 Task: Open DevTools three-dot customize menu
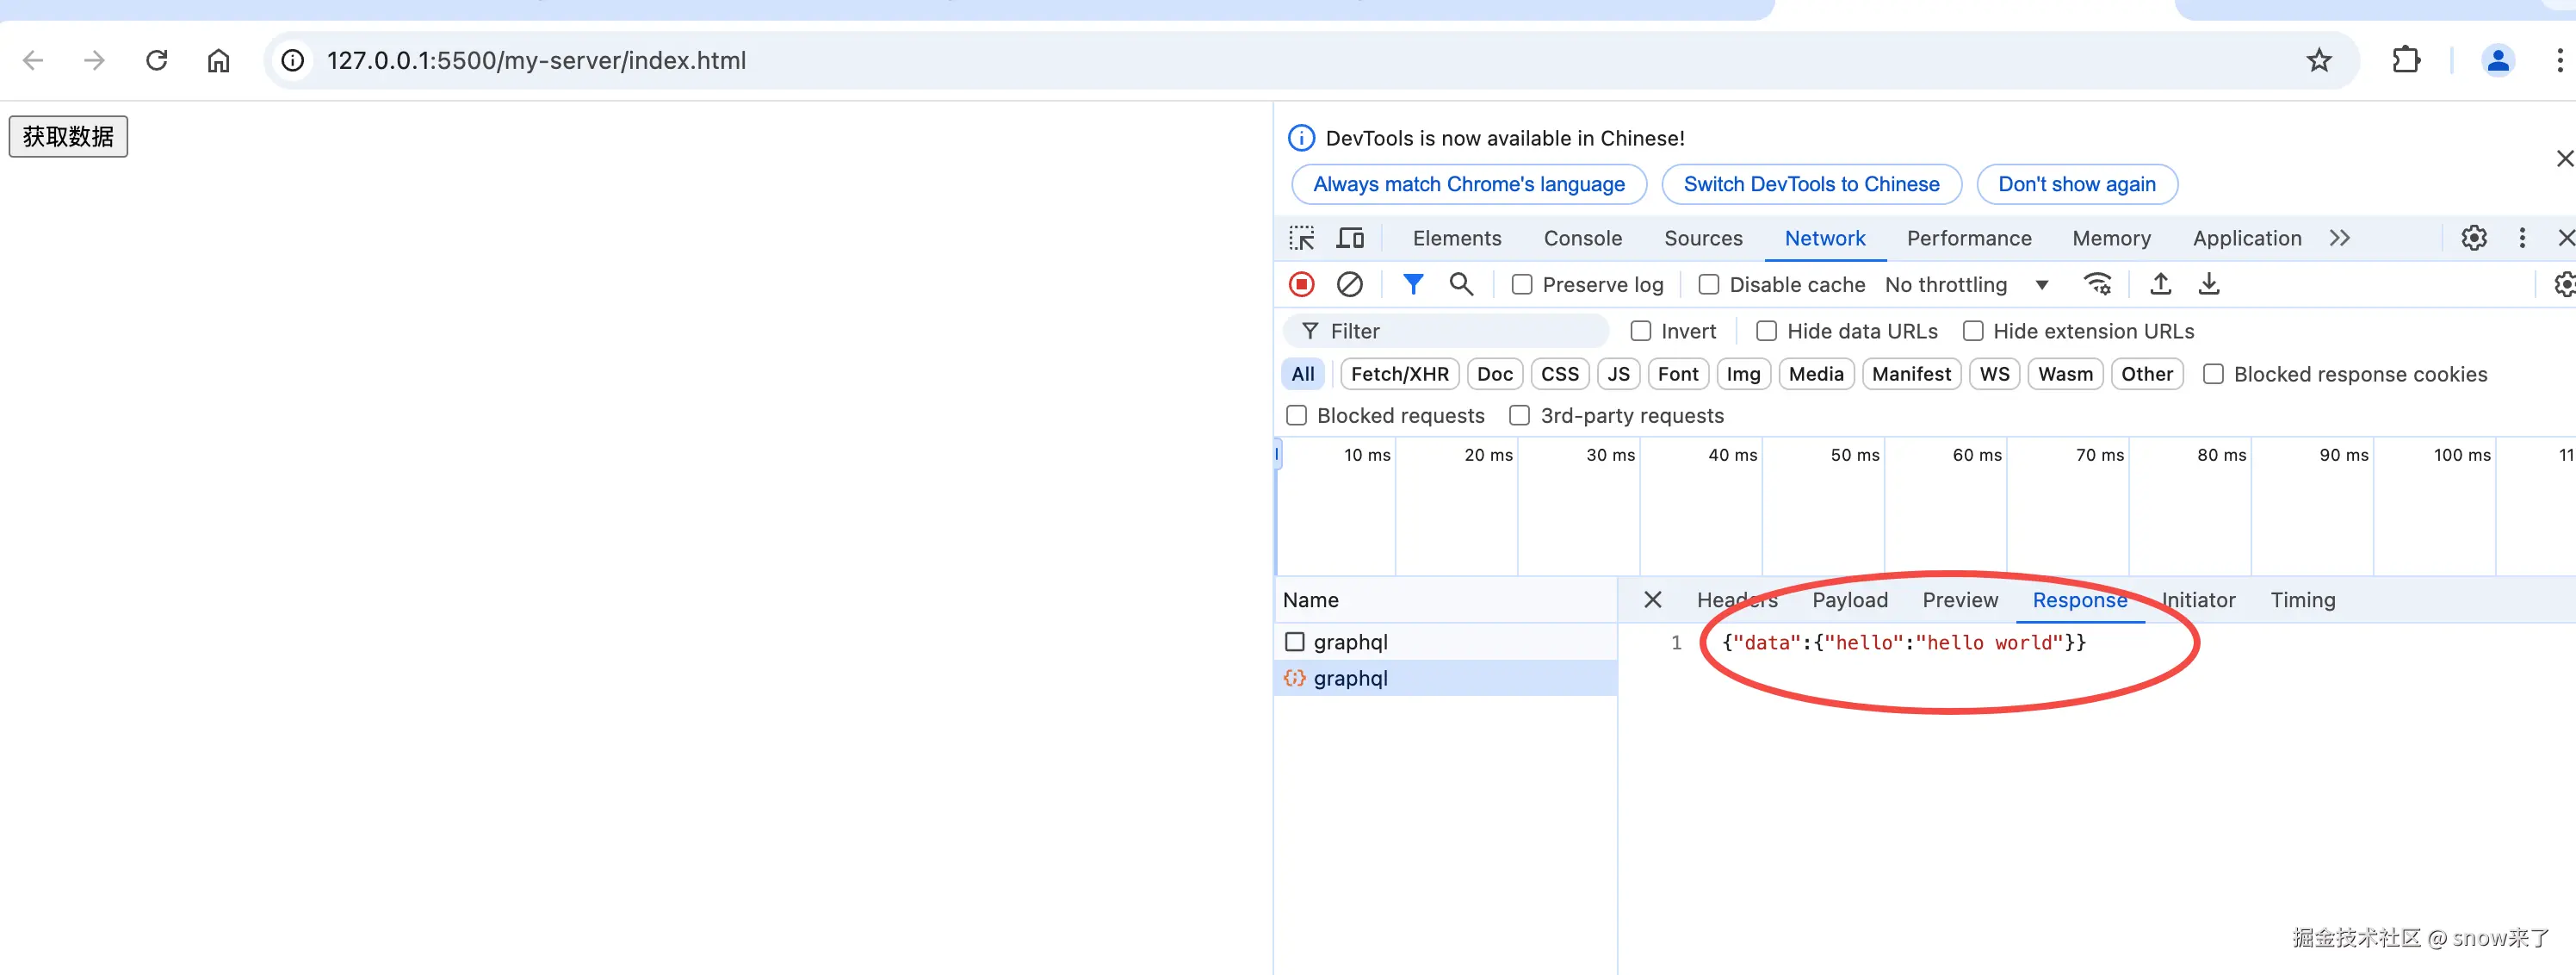click(x=2522, y=238)
